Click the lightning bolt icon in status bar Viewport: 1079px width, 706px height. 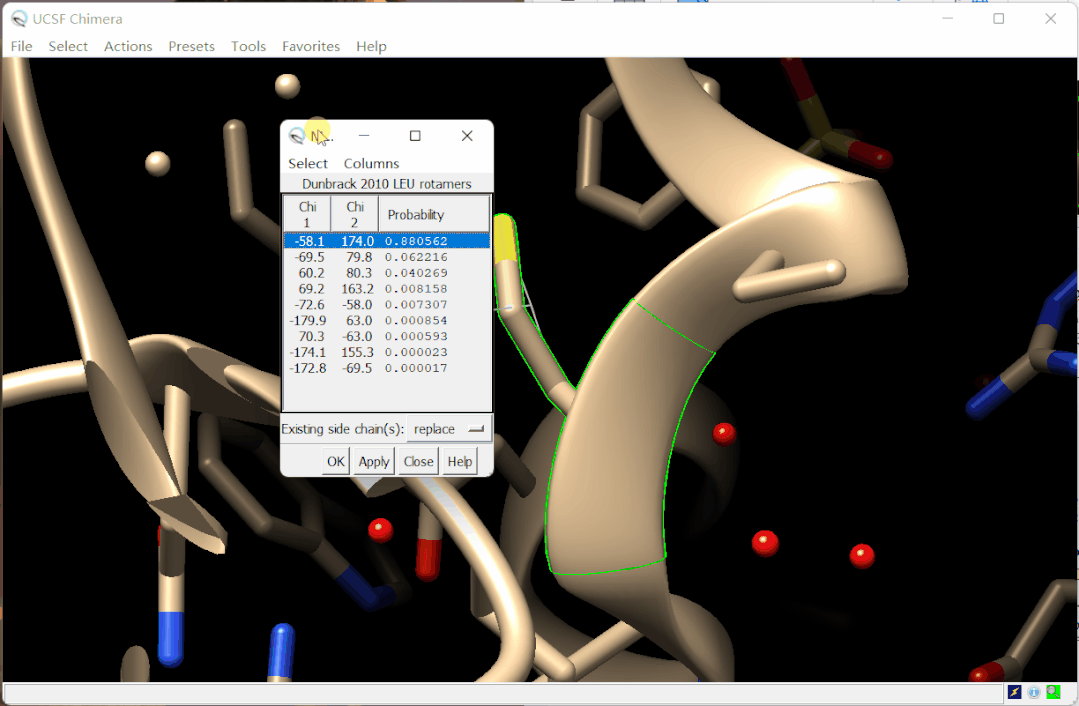pos(1015,692)
